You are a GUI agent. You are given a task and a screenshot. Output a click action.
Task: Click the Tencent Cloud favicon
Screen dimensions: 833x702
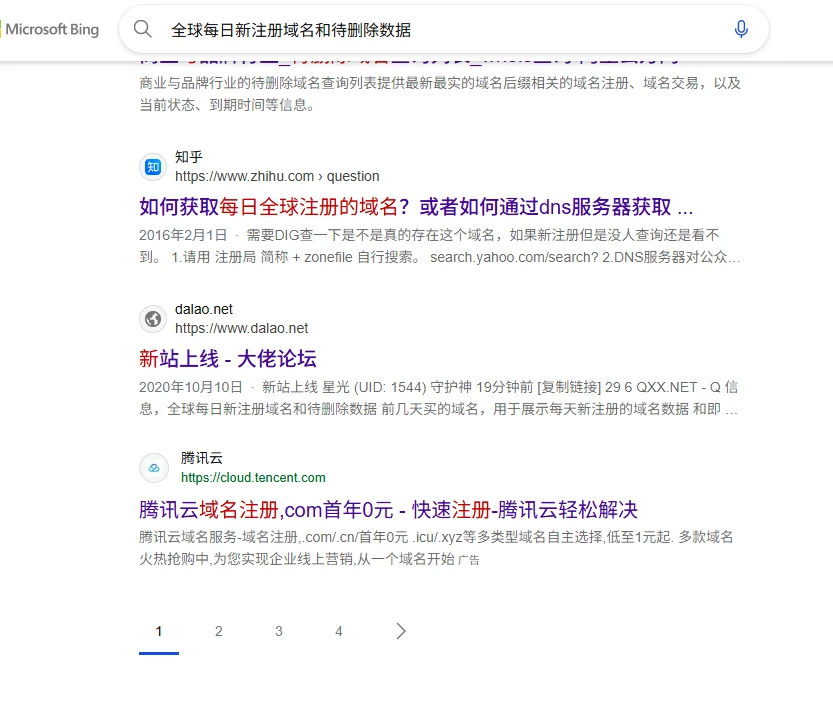[153, 468]
